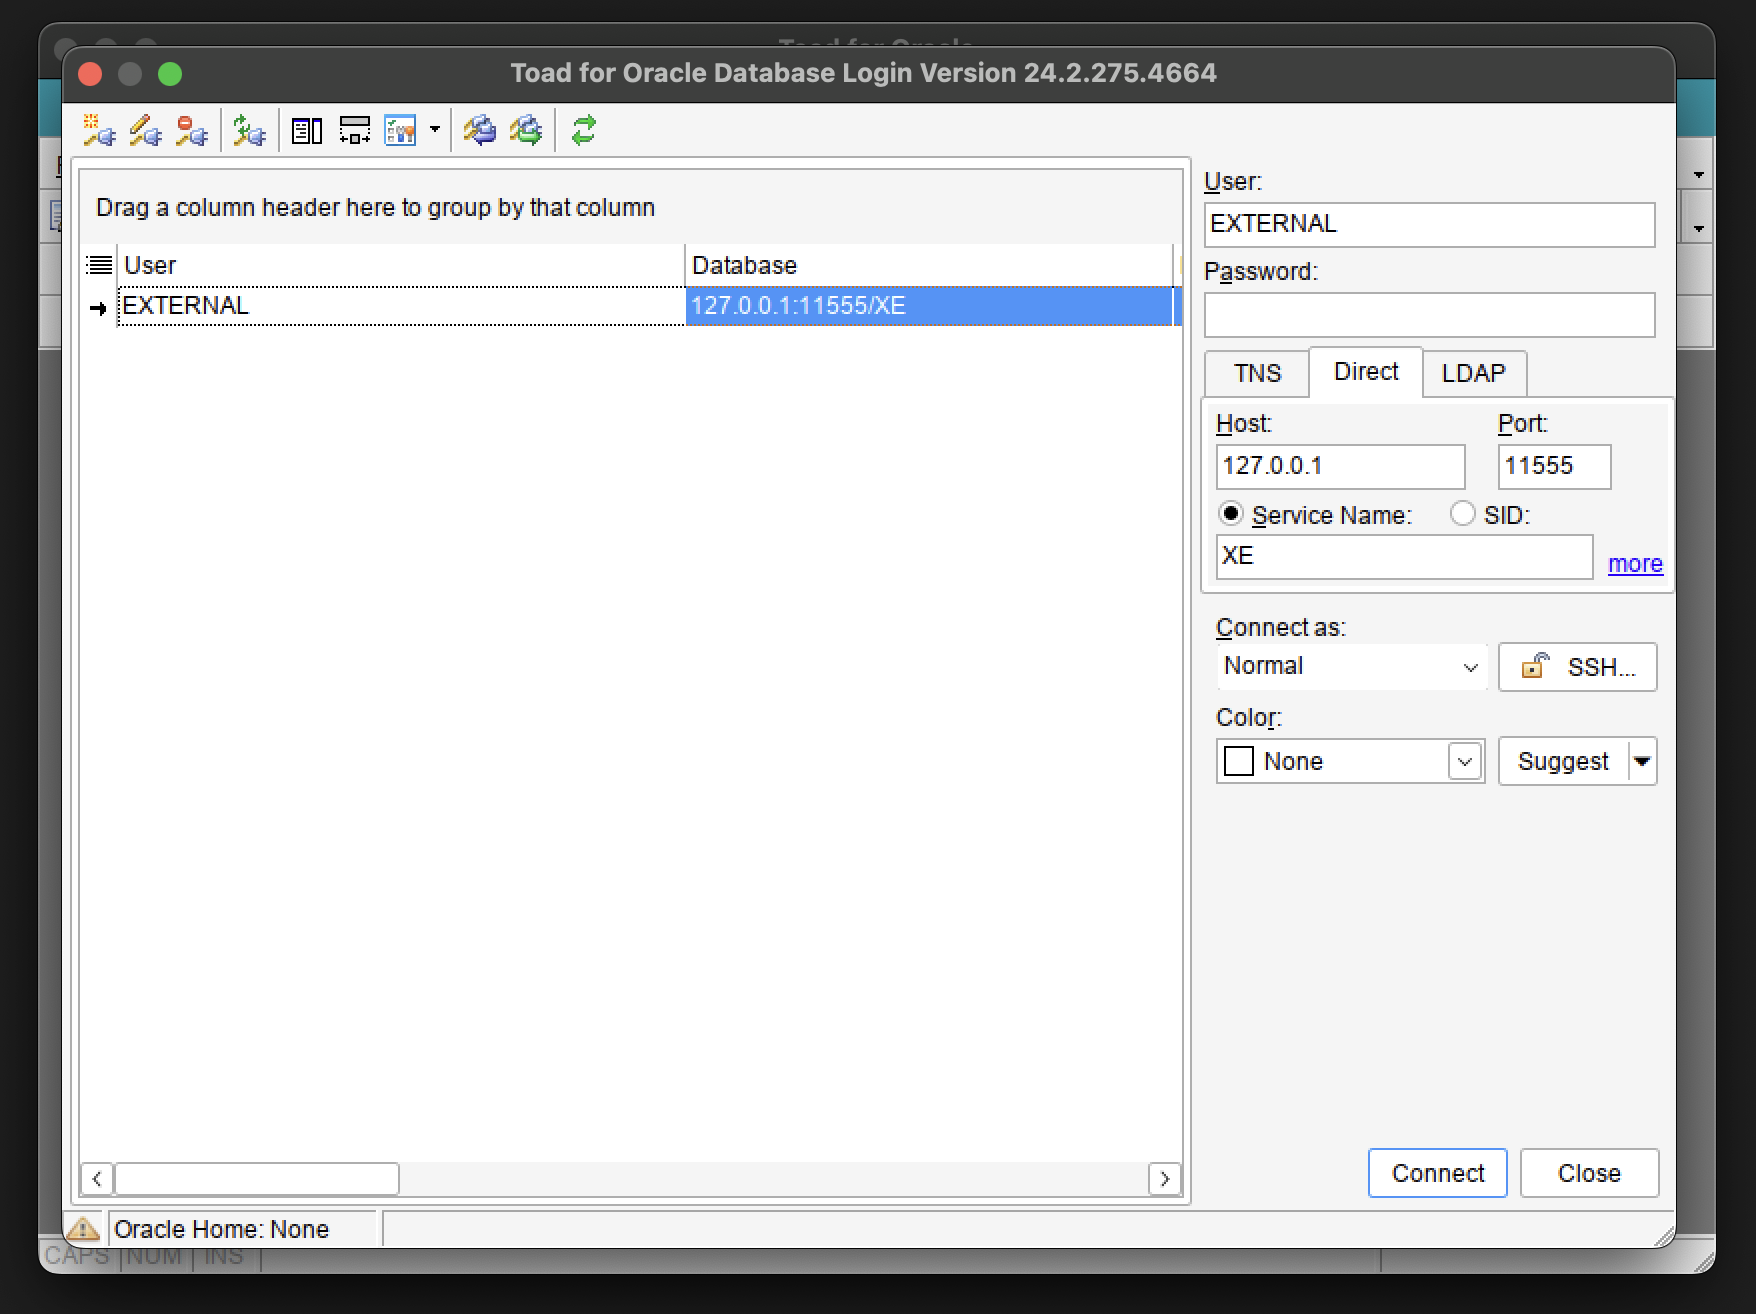1756x1314 pixels.
Task: Click the new connection plug icon
Action: (x=98, y=131)
